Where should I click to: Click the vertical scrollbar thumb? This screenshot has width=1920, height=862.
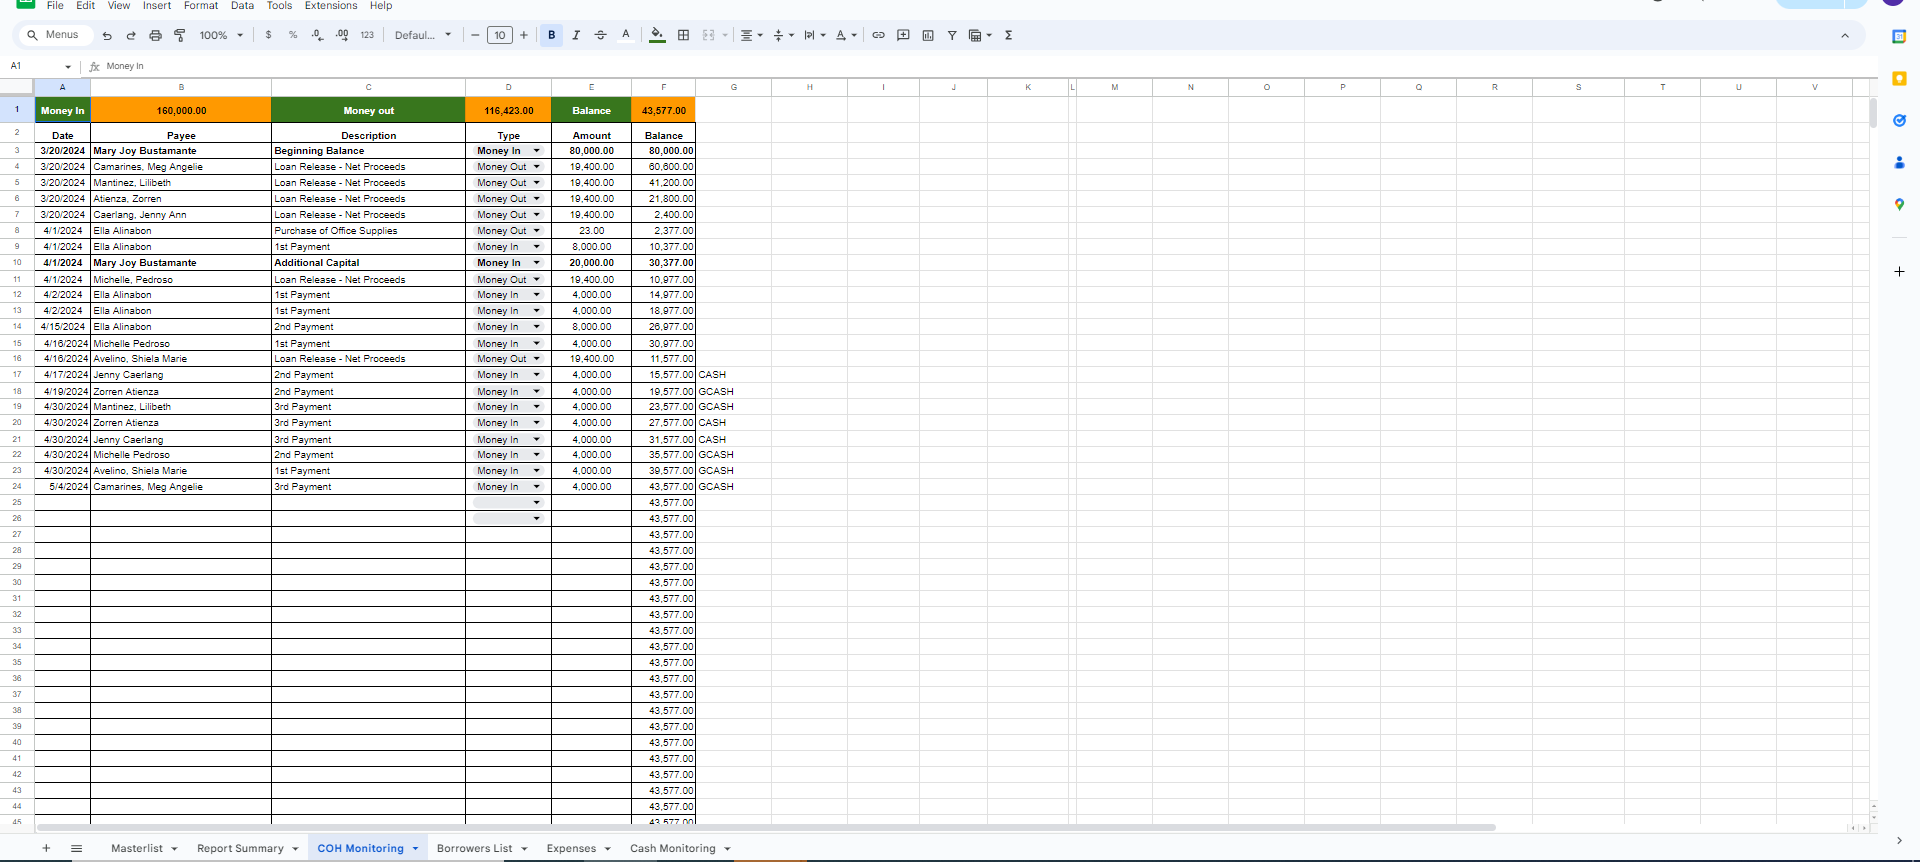(x=1873, y=113)
